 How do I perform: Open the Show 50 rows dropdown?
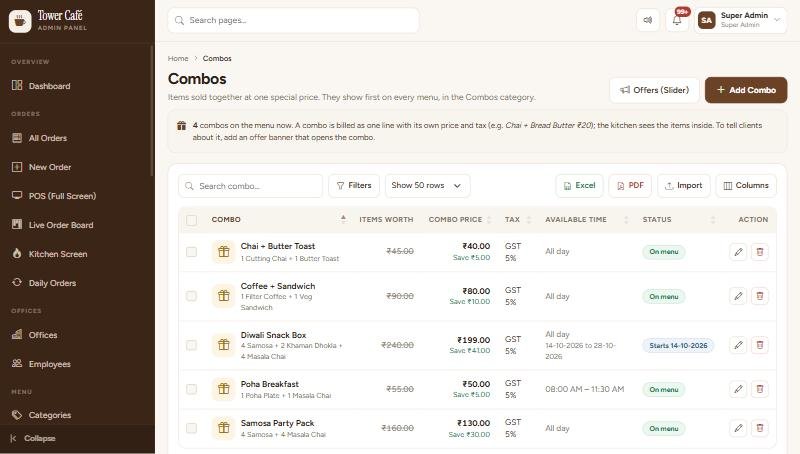428,186
